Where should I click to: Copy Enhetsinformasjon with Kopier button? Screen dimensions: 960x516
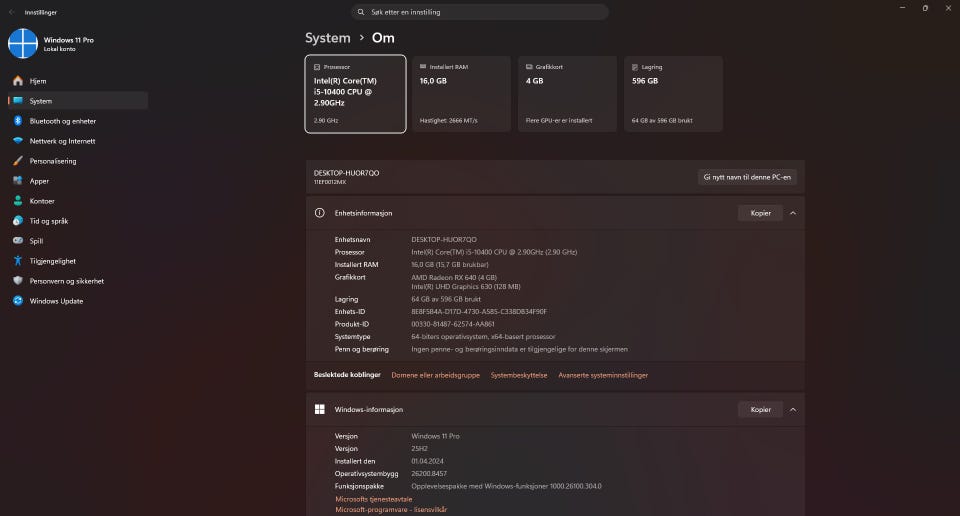click(x=760, y=213)
